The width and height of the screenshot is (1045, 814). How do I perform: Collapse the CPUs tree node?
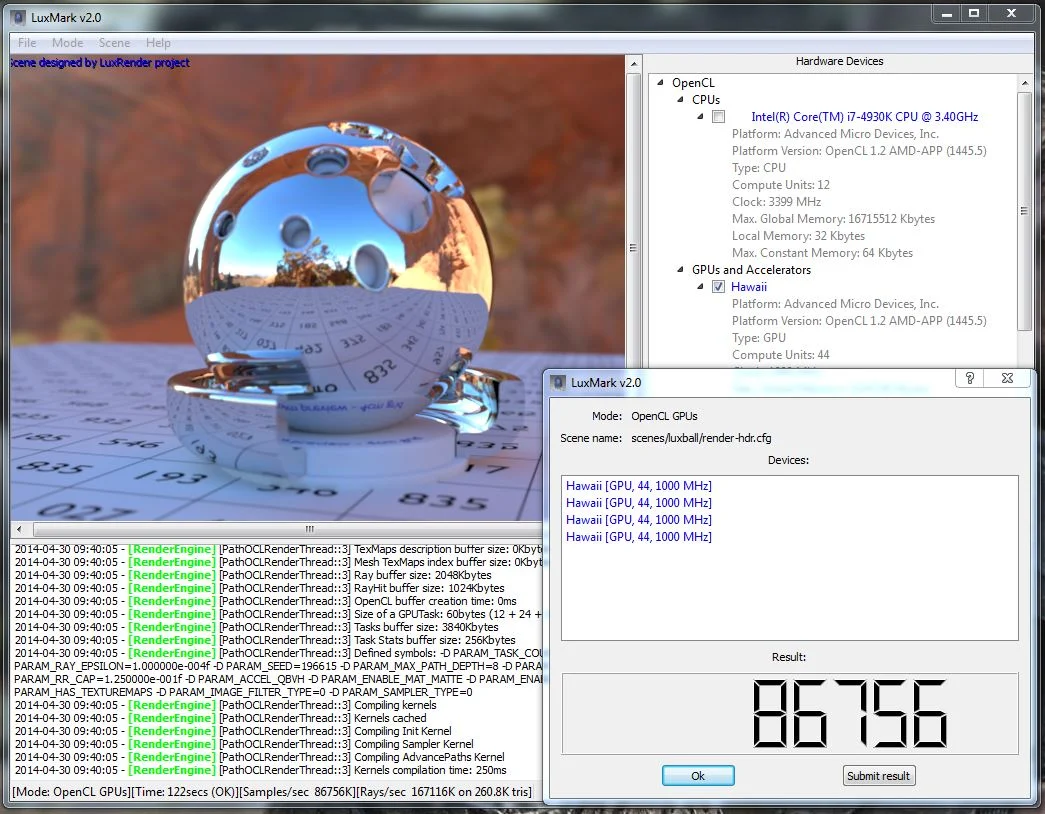(x=680, y=99)
